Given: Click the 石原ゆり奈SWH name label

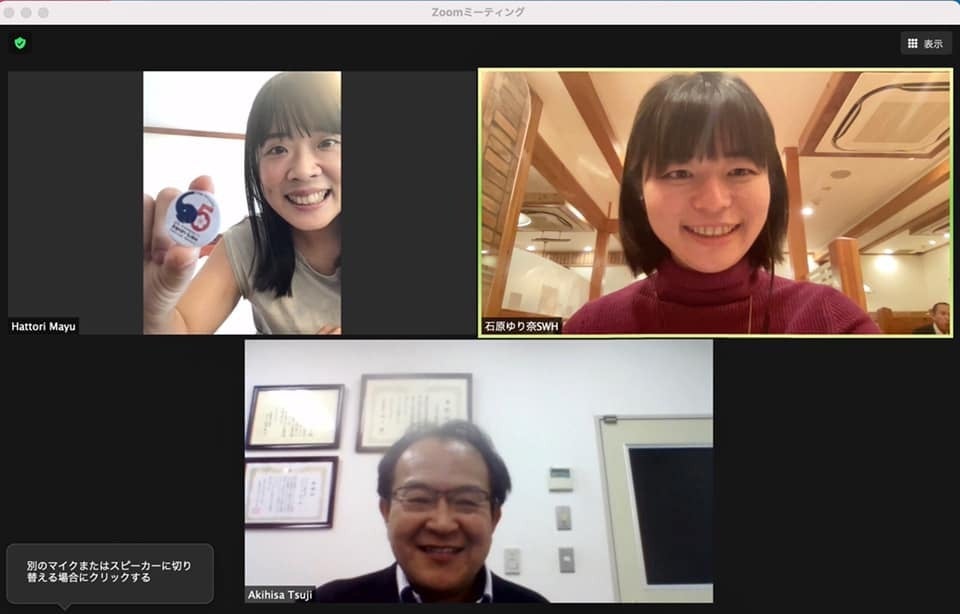Looking at the screenshot, I should click(521, 326).
